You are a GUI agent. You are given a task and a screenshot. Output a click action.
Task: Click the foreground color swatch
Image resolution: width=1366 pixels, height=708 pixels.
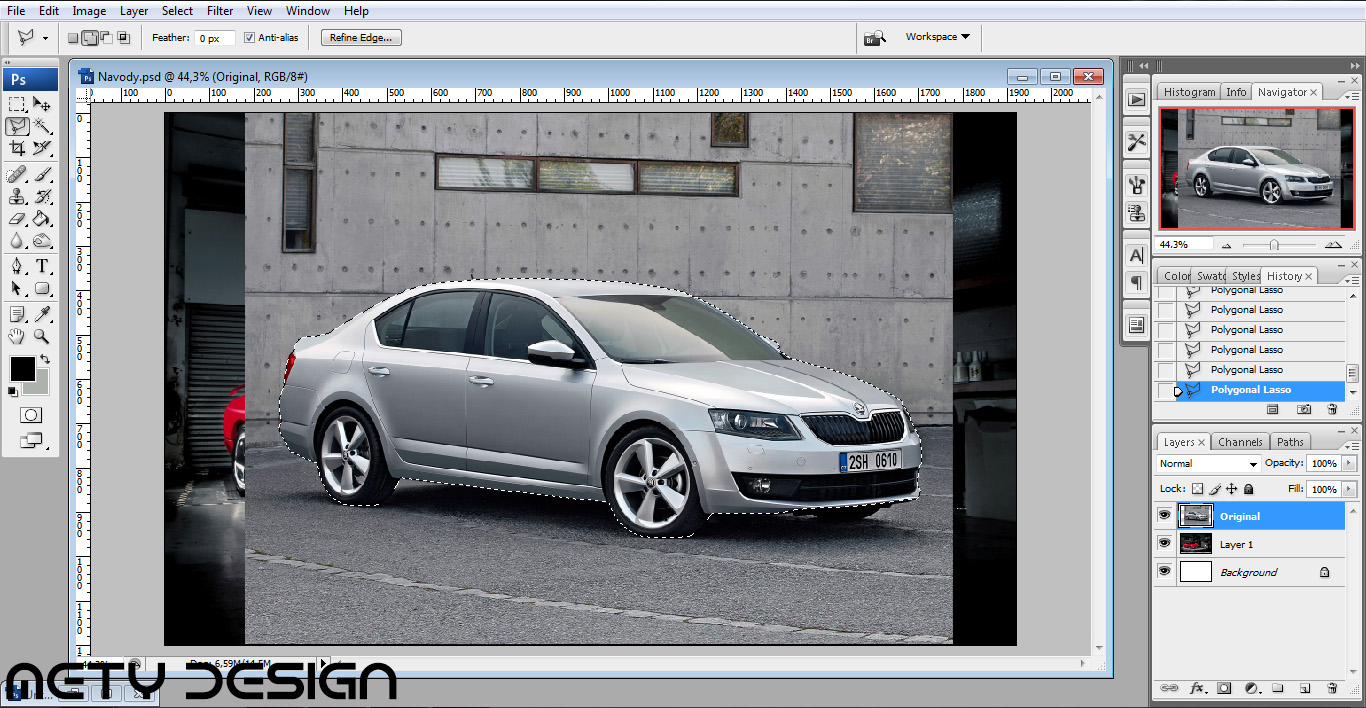(x=22, y=368)
